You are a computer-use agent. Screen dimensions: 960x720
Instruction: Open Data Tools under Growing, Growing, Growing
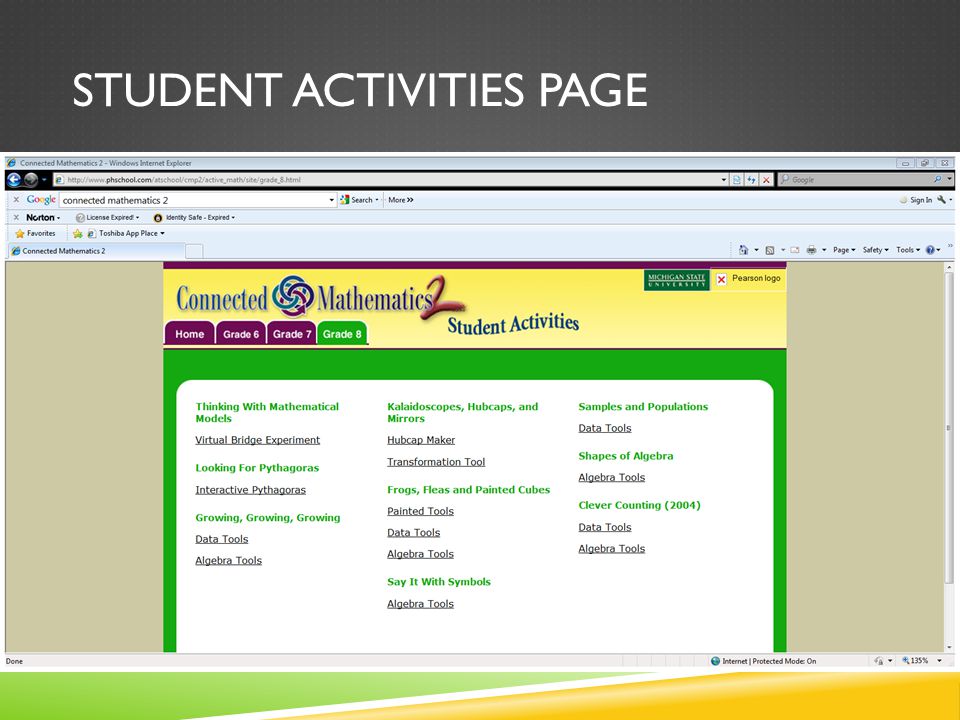point(222,539)
